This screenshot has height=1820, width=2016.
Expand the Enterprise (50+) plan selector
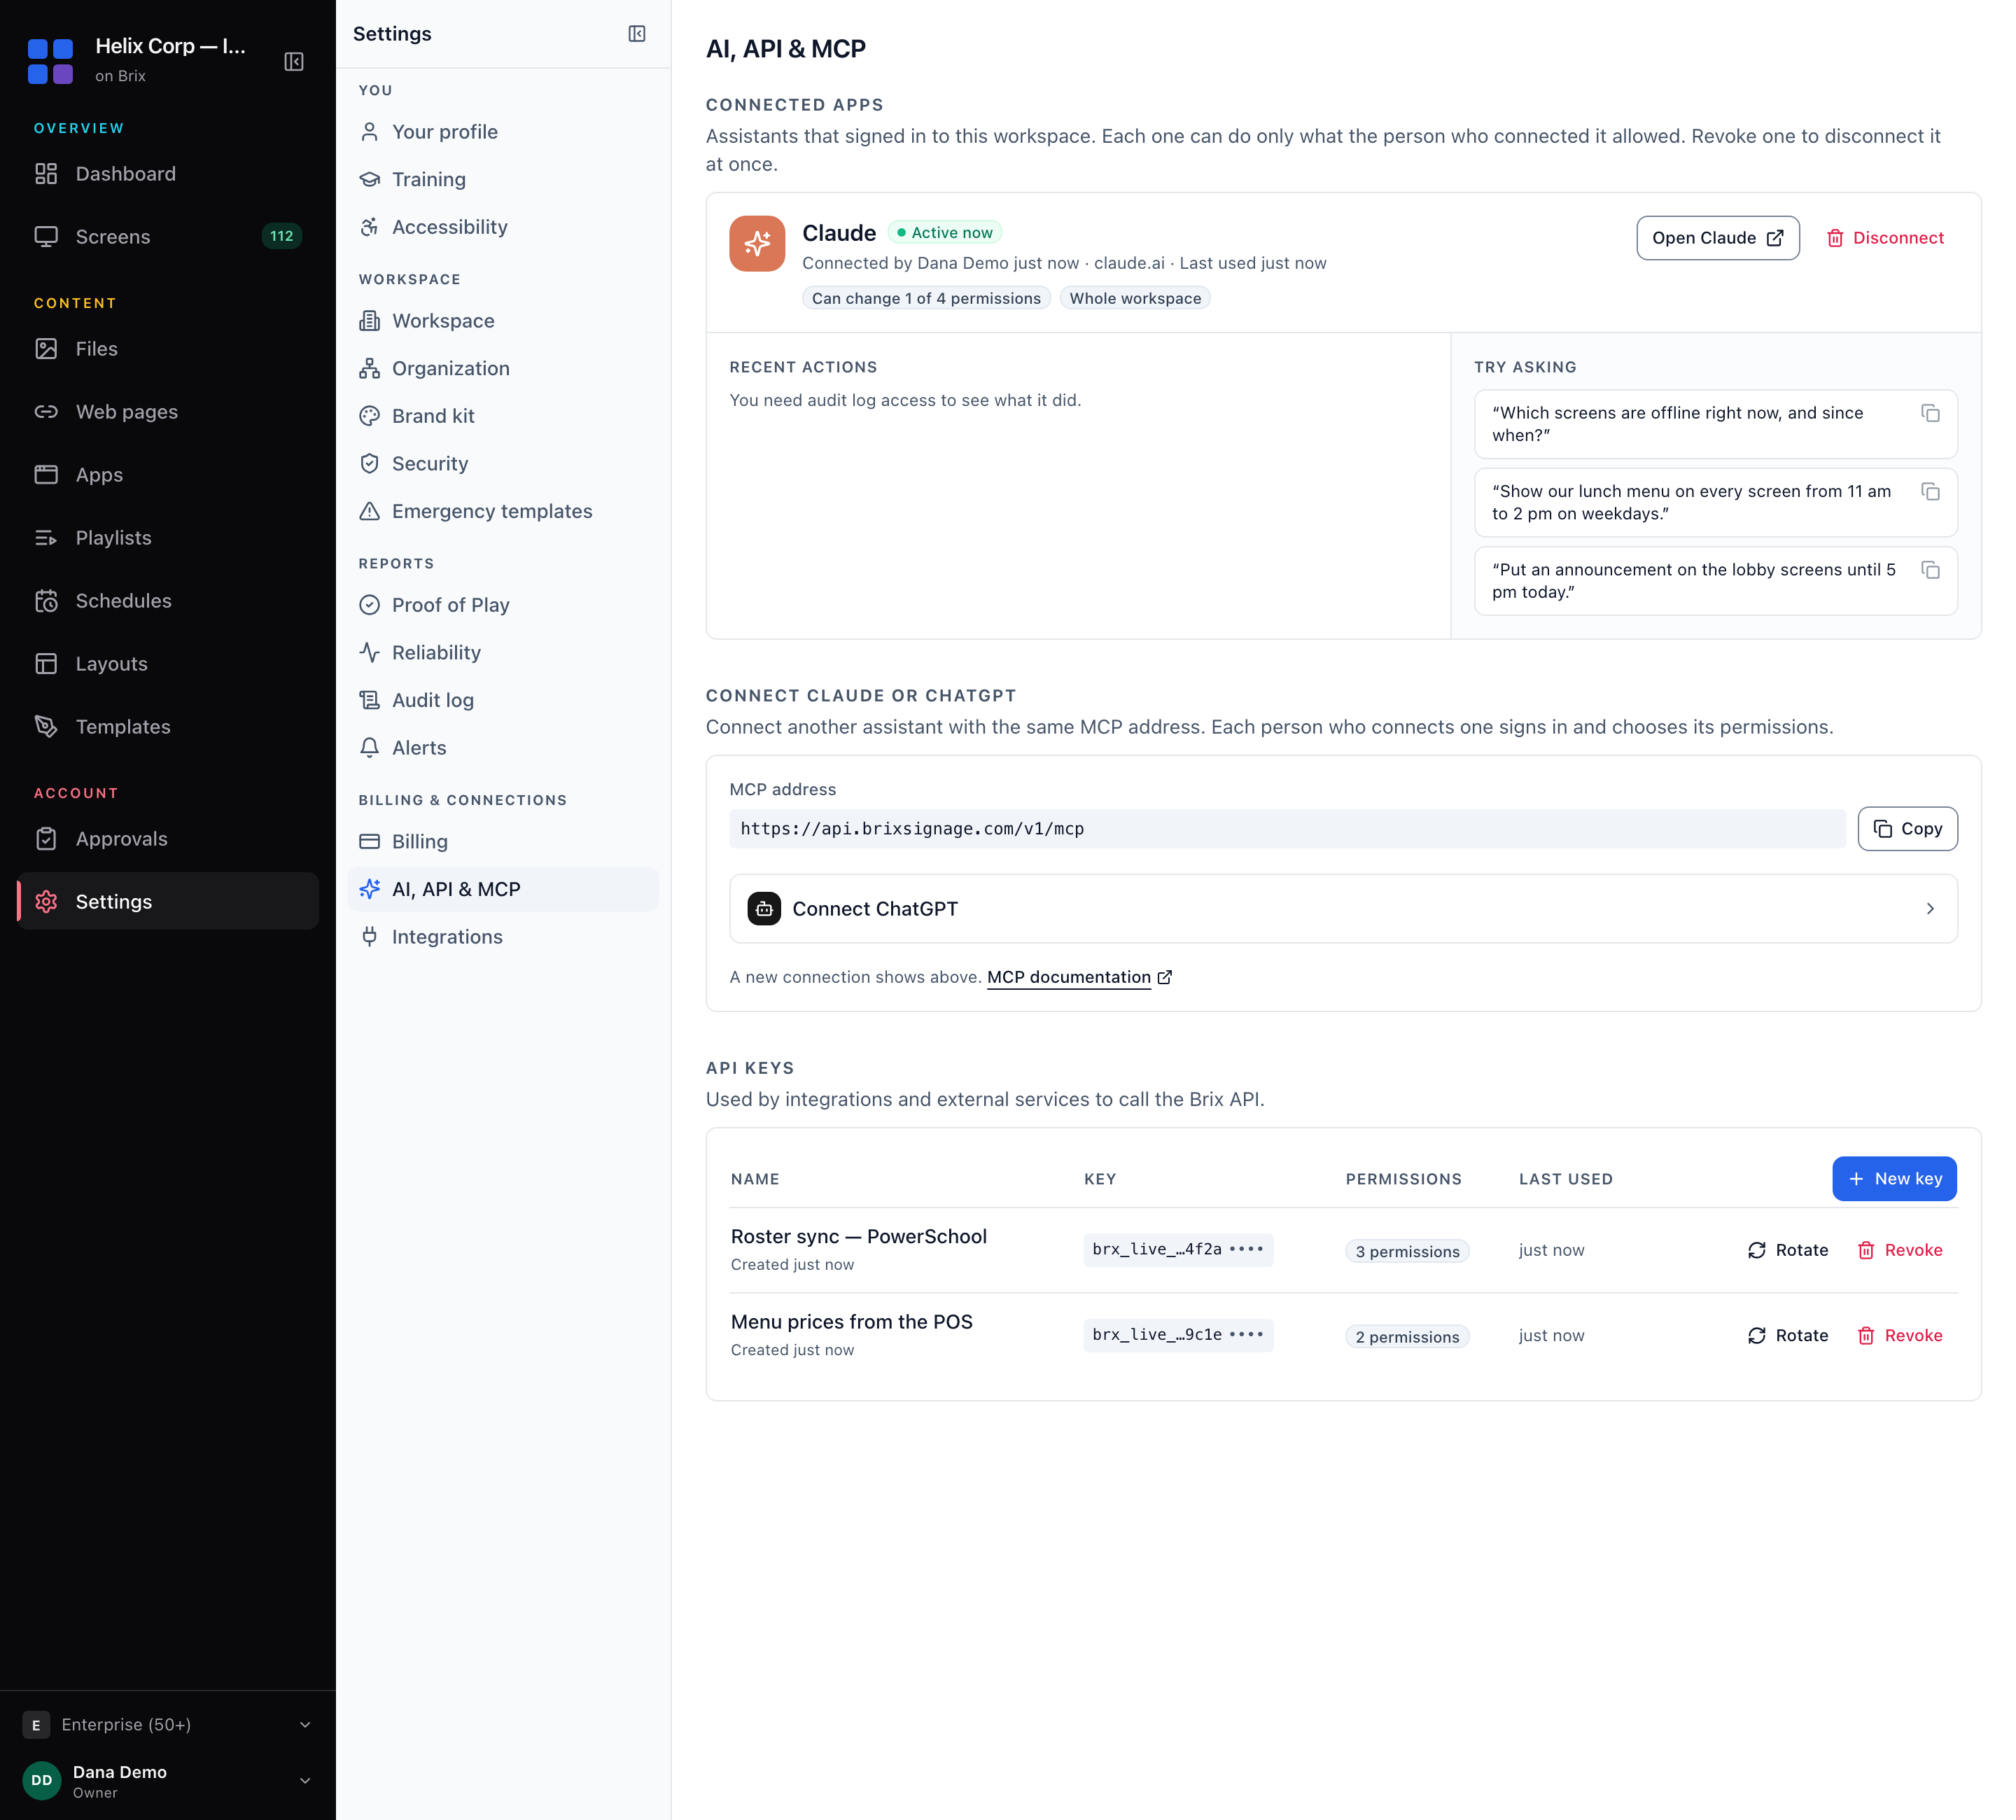[168, 1725]
